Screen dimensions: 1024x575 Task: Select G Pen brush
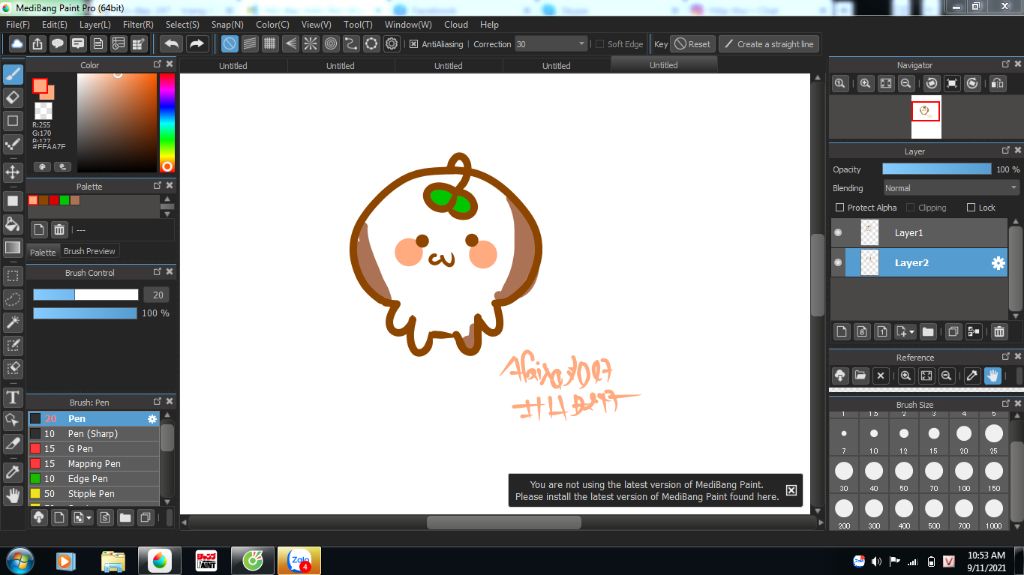[94, 449]
